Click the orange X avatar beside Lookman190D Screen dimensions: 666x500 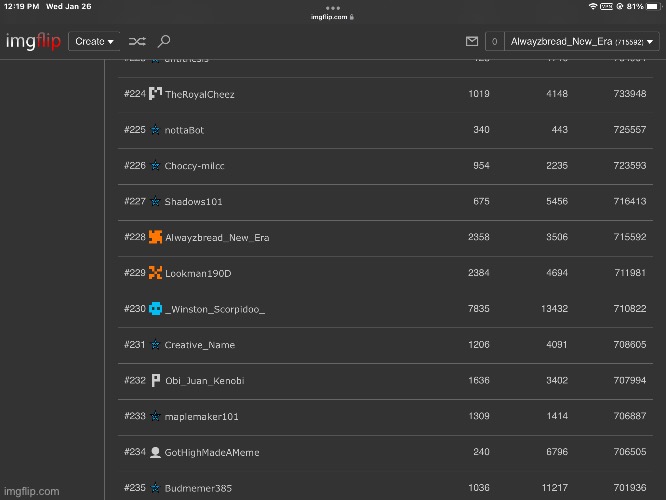click(x=155, y=273)
